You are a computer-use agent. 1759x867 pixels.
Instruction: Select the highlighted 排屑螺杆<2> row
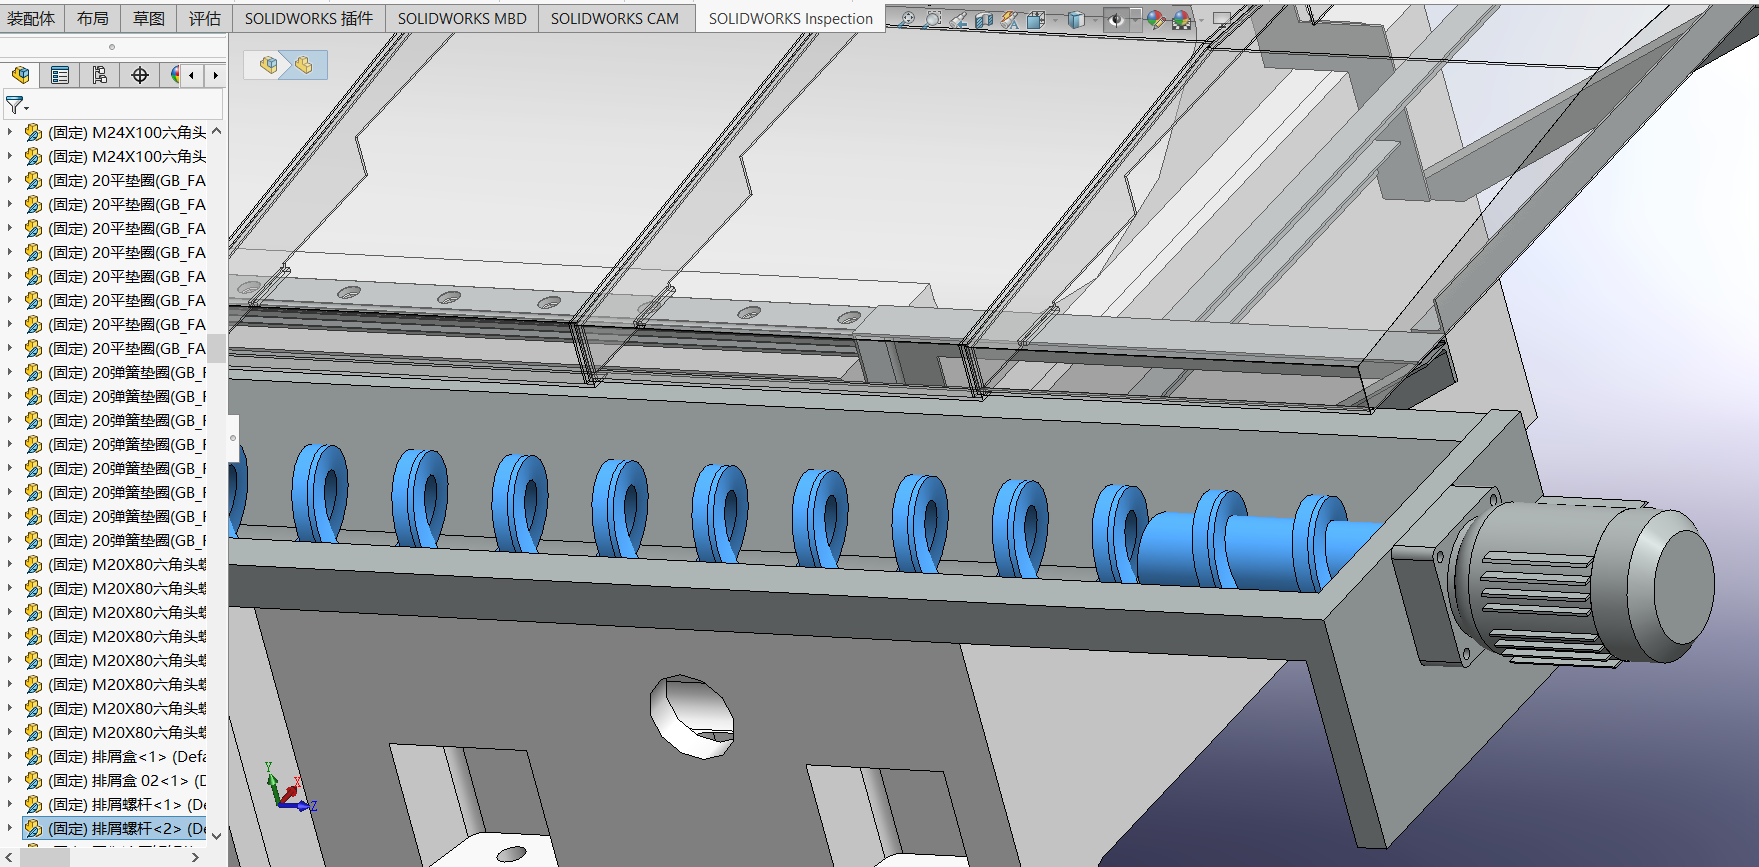(x=114, y=828)
